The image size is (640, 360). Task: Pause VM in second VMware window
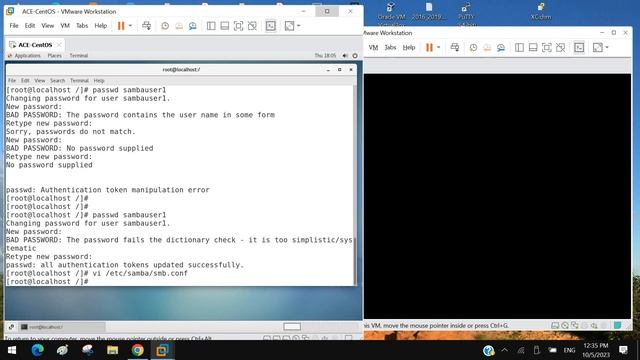(x=429, y=47)
